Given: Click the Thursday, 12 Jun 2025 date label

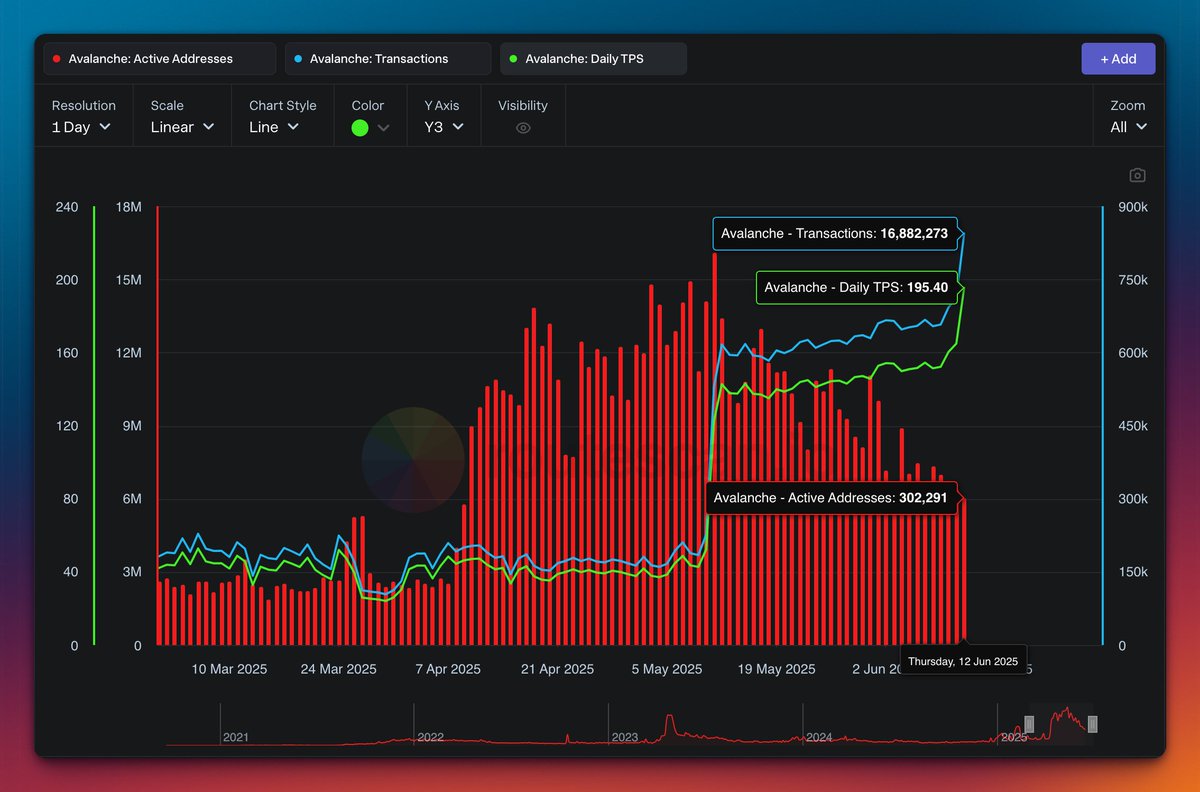Looking at the screenshot, I should tap(963, 661).
